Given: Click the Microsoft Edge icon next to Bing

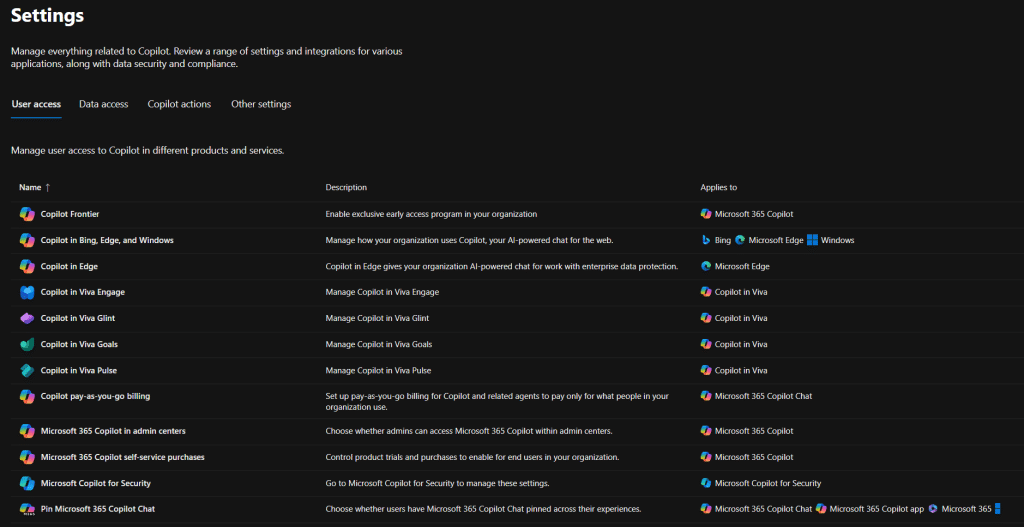Looking at the screenshot, I should tap(740, 240).
